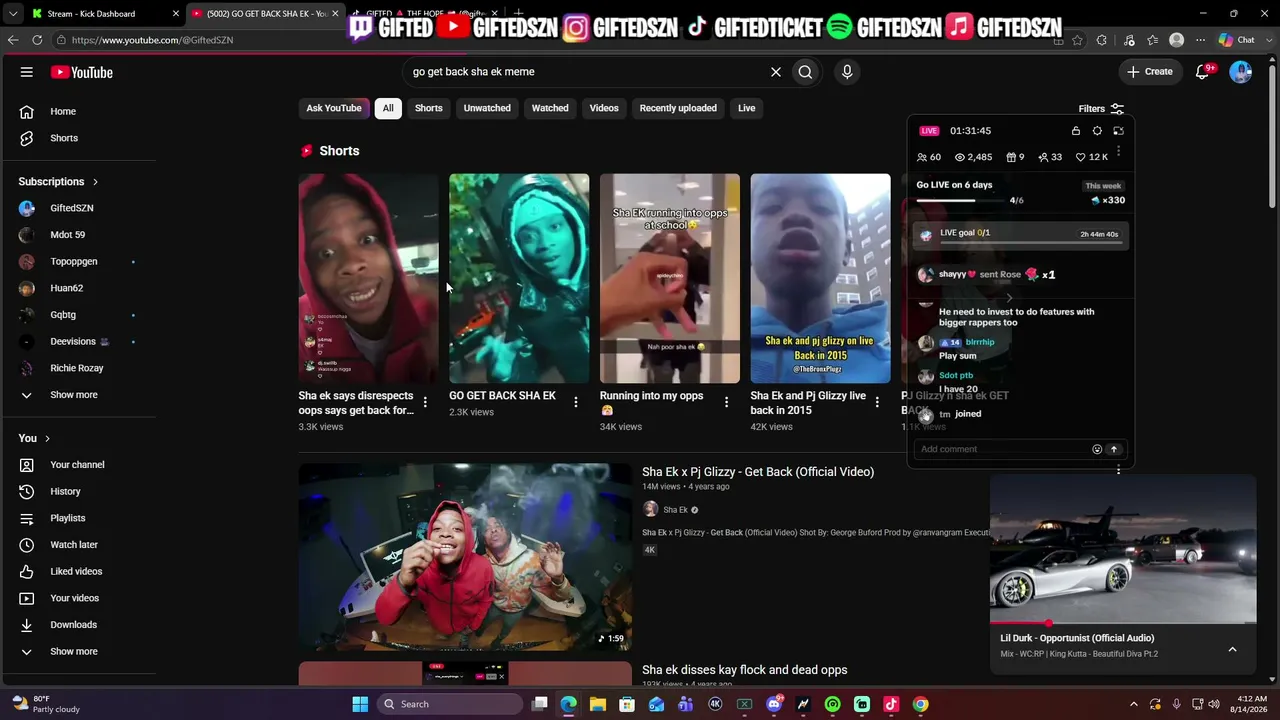Open Liked videos from the sidebar
The width and height of the screenshot is (1280, 720).
[x=76, y=571]
